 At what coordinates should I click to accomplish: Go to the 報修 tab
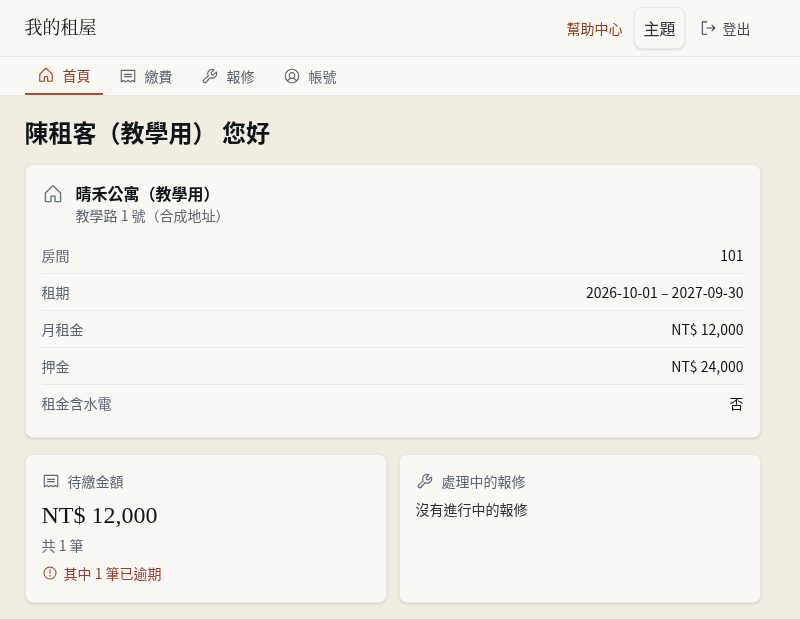(x=228, y=76)
